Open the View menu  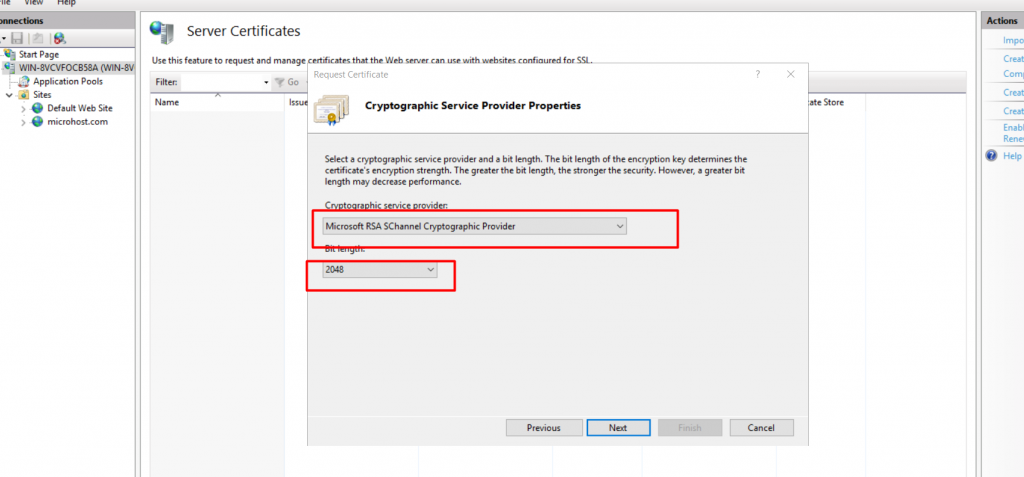point(33,3)
